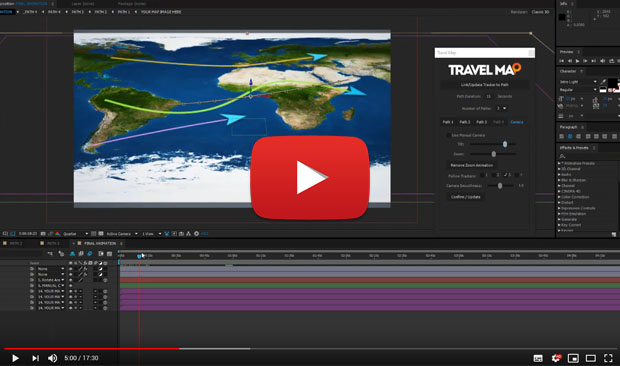Switch to the Path 2 tab in Travel Map
Image resolution: width=620 pixels, height=366 pixels.
click(465, 122)
